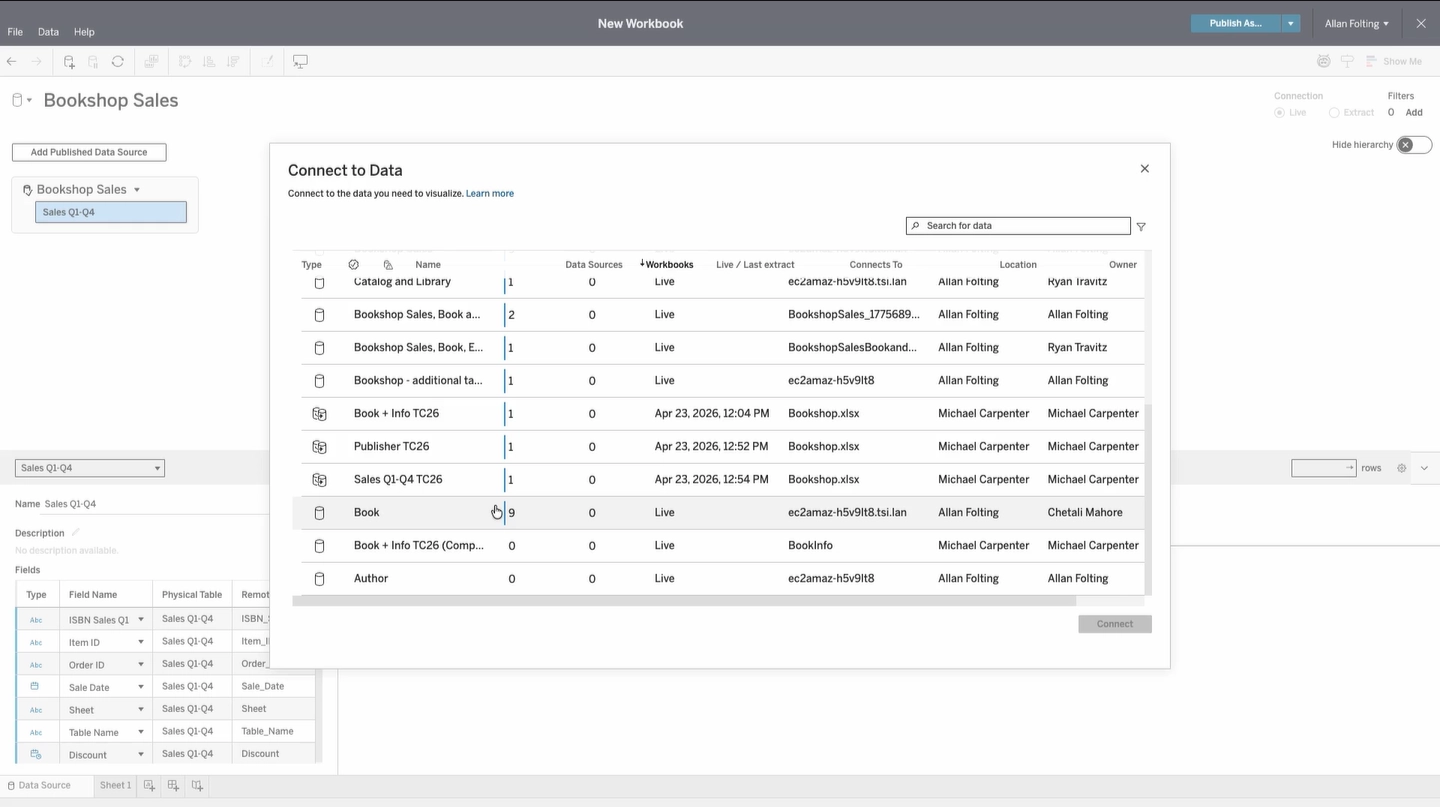Open the Data menu
The width and height of the screenshot is (1440, 807).
click(48, 32)
